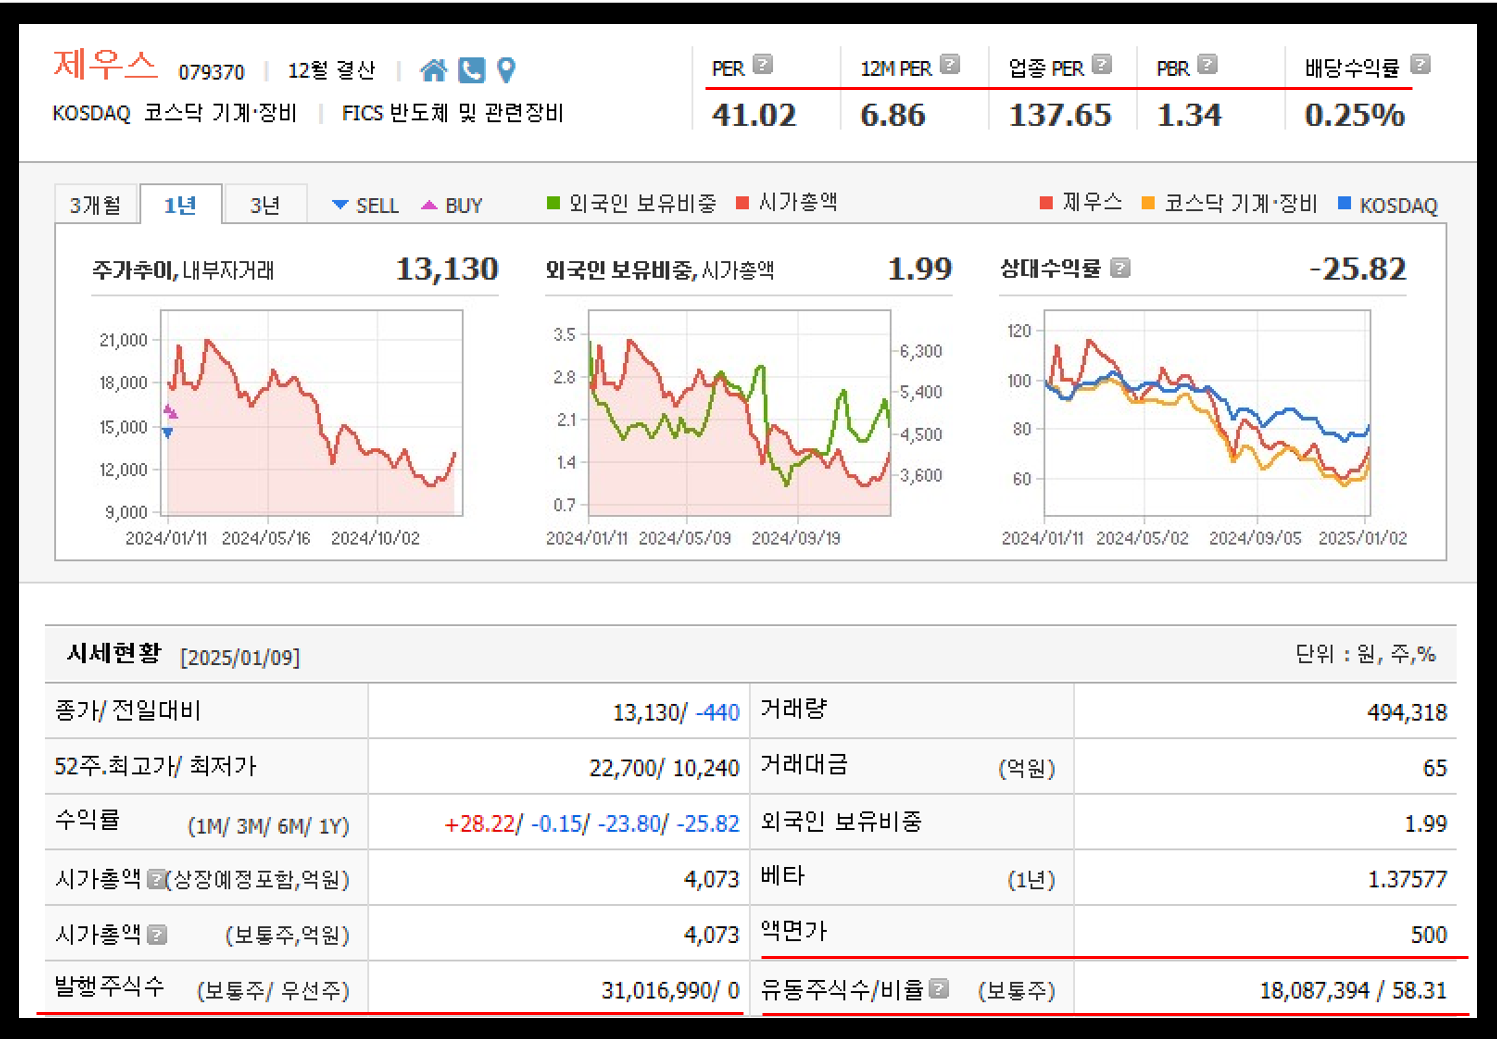Open help icon next to 배당수익률
Image resolution: width=1497 pixels, height=1039 pixels.
point(1420,65)
